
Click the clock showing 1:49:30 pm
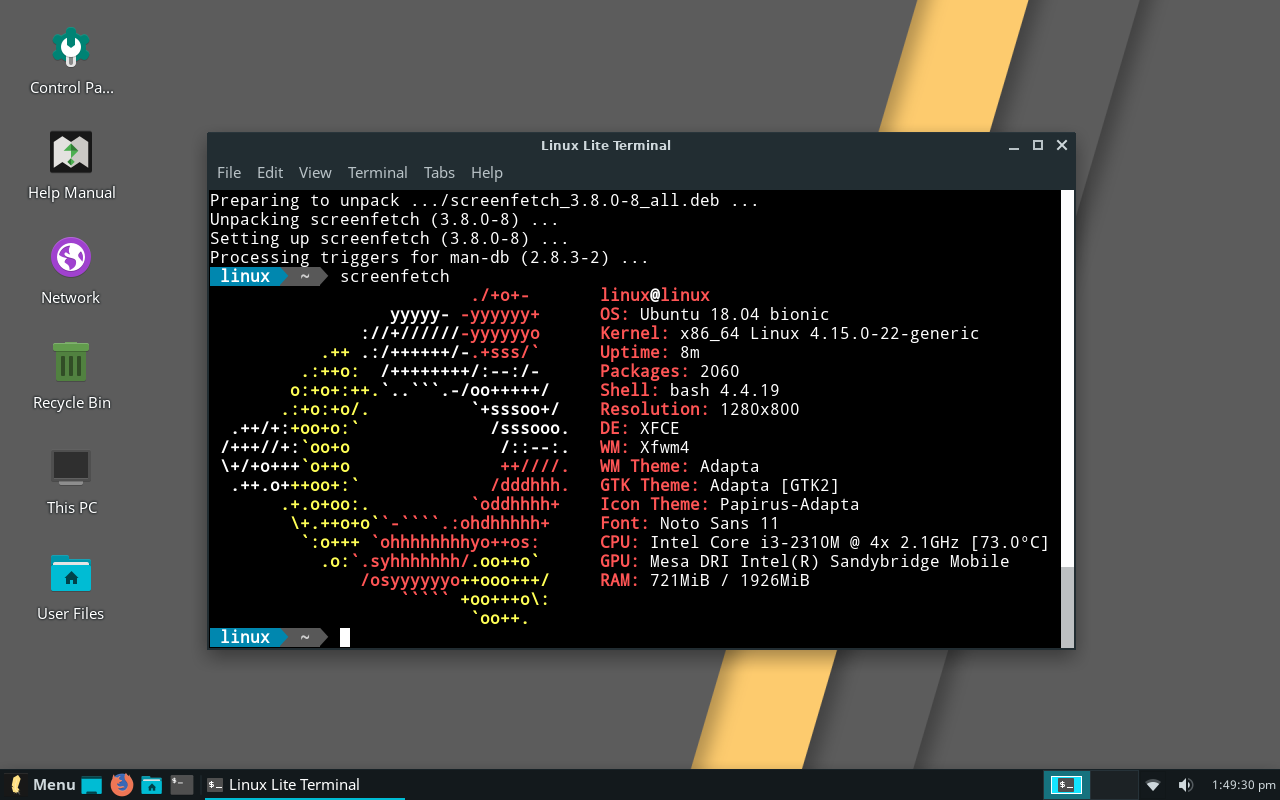(1244, 785)
